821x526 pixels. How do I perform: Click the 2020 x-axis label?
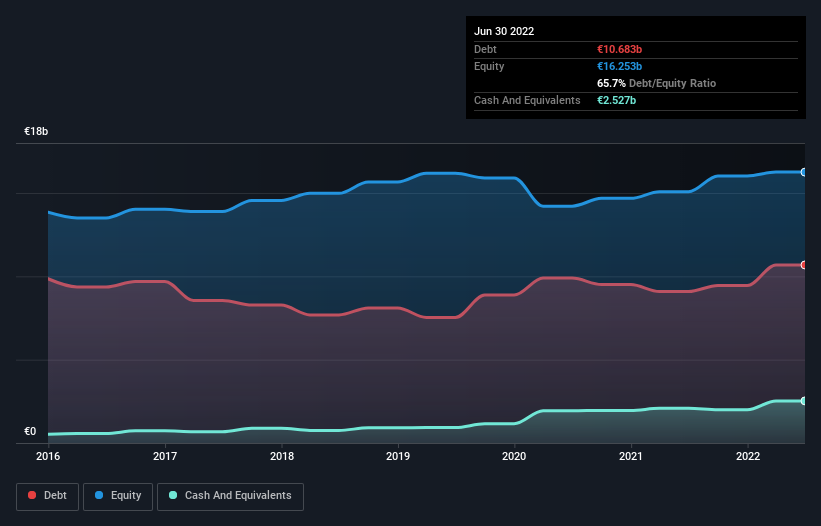pos(514,456)
